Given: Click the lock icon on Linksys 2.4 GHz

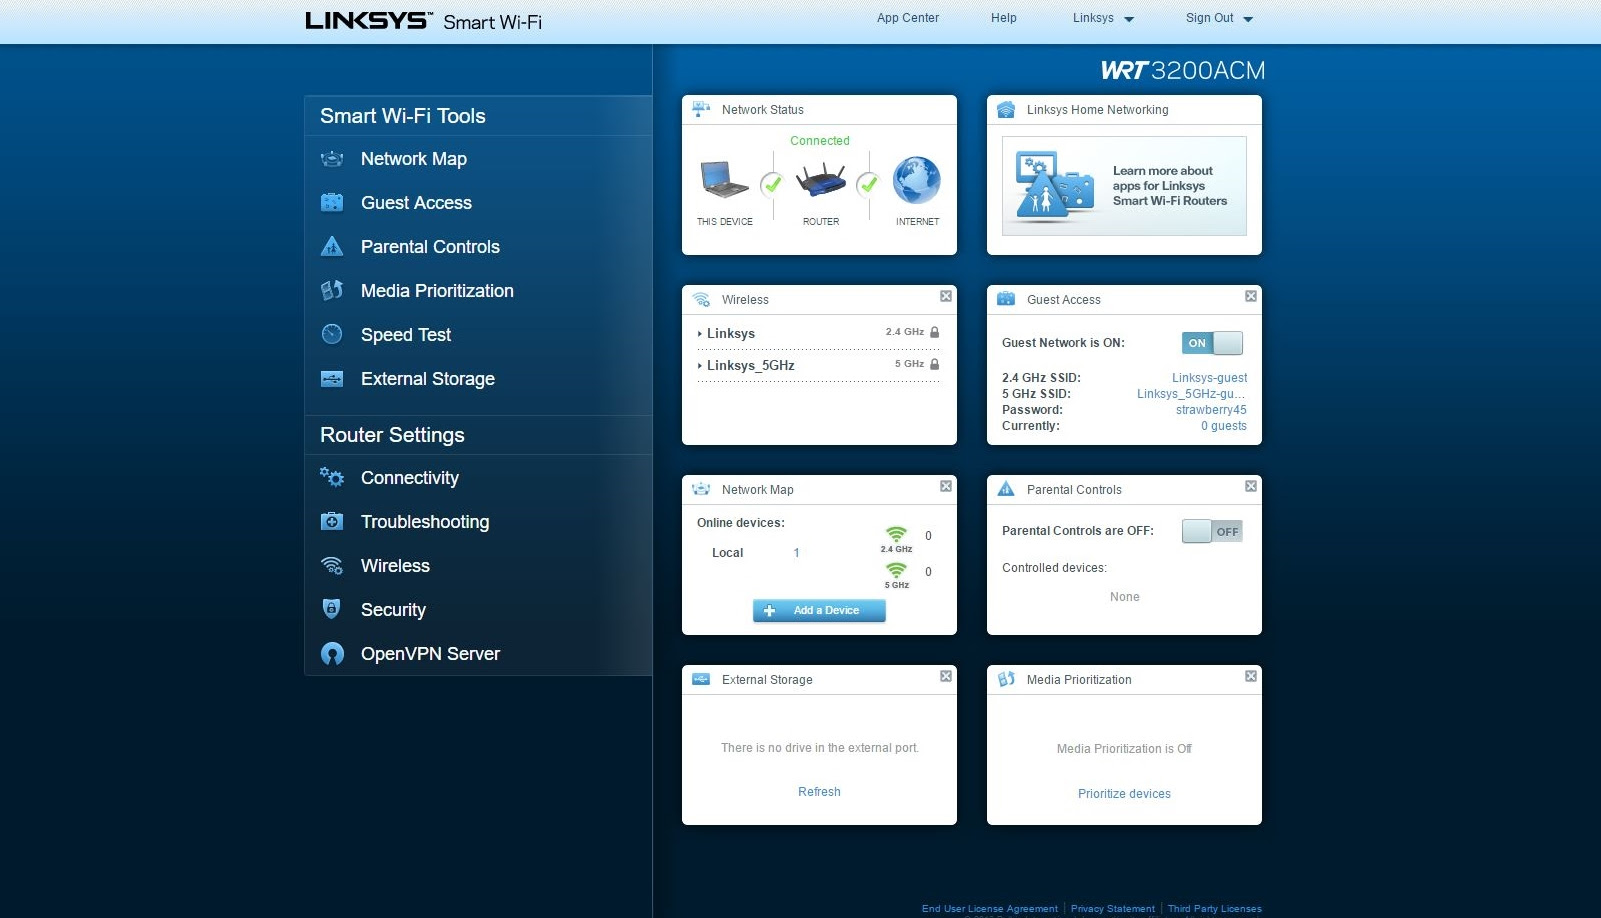Looking at the screenshot, I should [934, 332].
